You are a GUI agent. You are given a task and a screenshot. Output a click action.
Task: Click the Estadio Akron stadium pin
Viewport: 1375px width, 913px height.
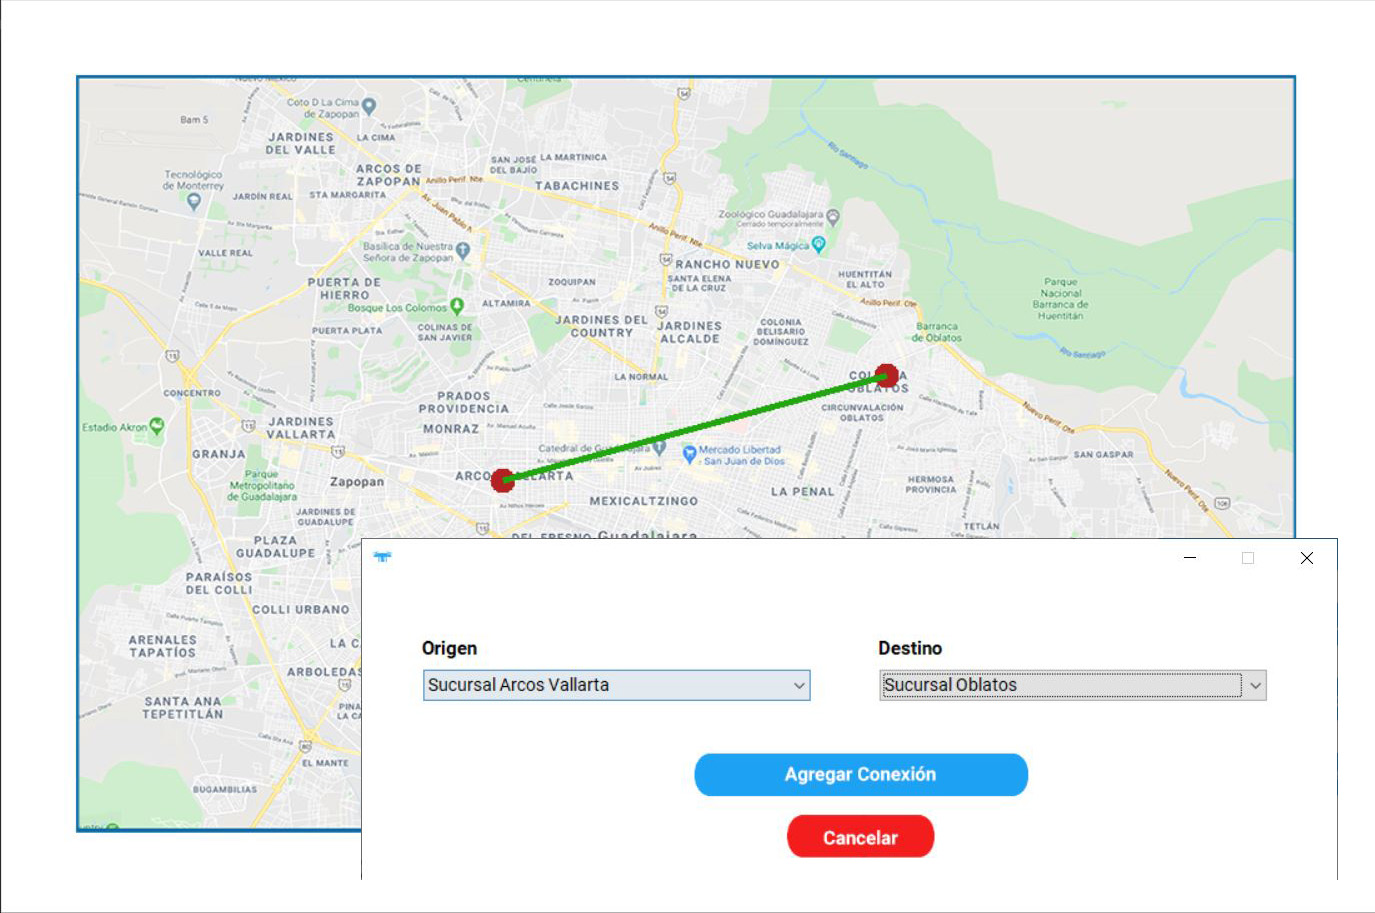(157, 427)
